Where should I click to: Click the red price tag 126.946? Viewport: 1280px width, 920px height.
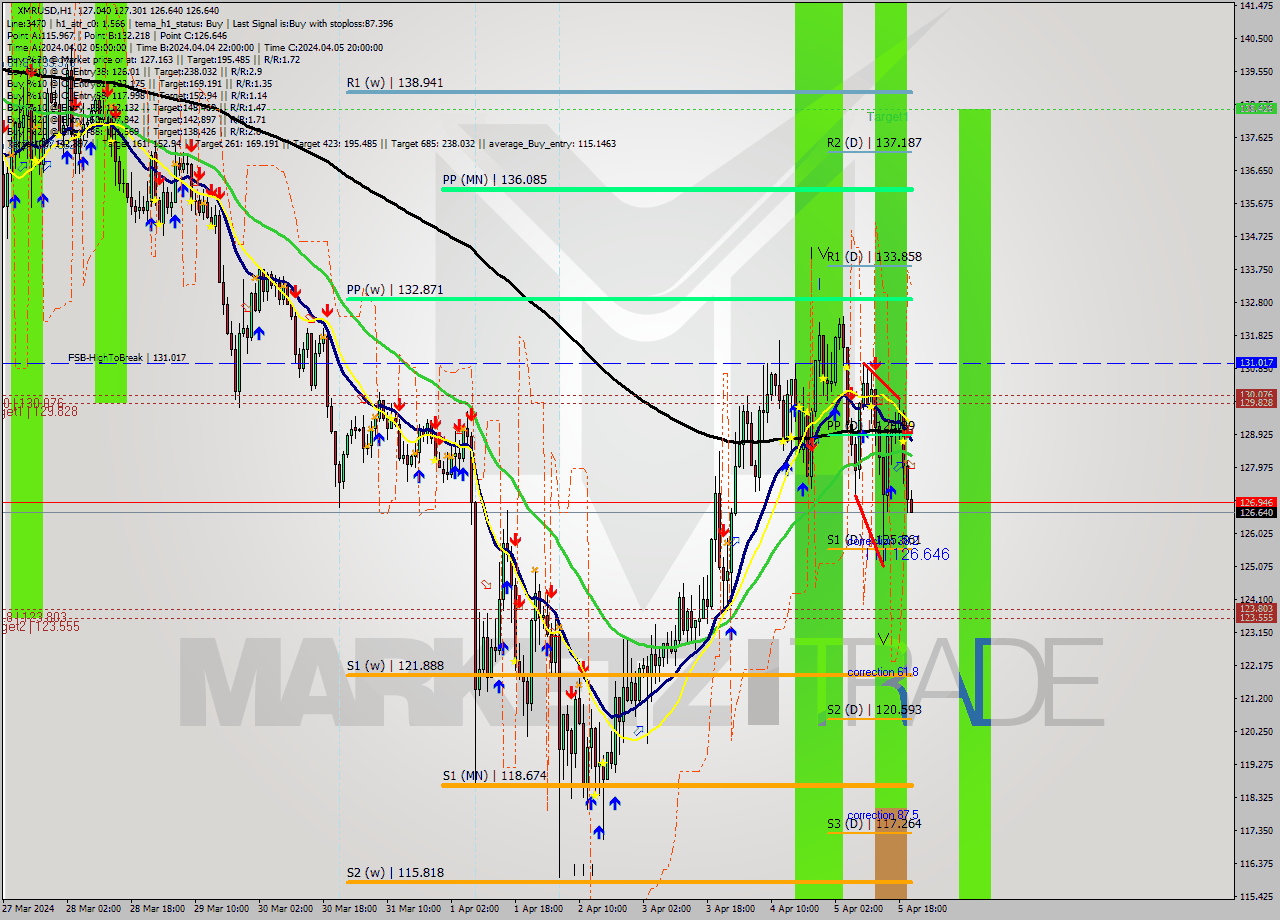[x=1256, y=502]
